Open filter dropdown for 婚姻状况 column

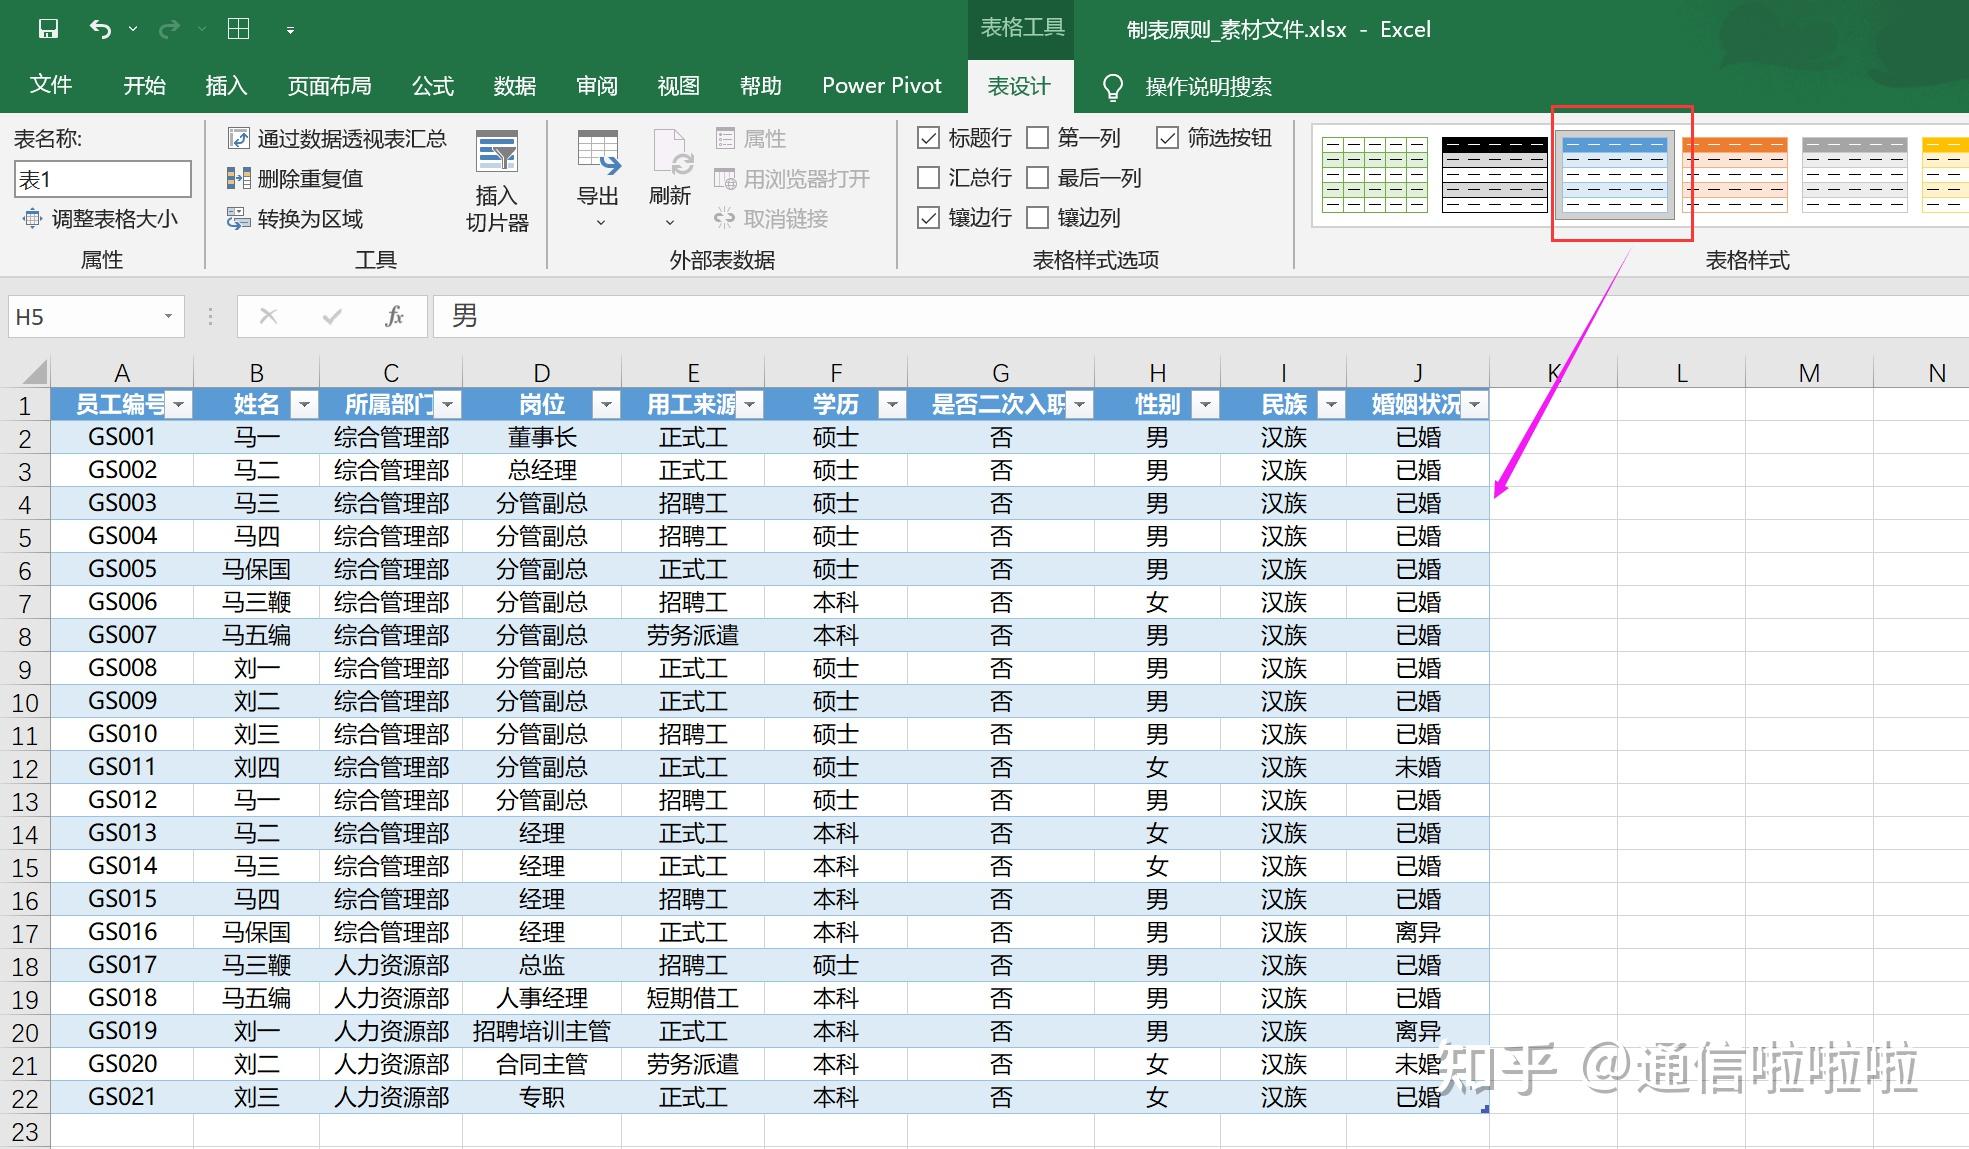[1474, 405]
